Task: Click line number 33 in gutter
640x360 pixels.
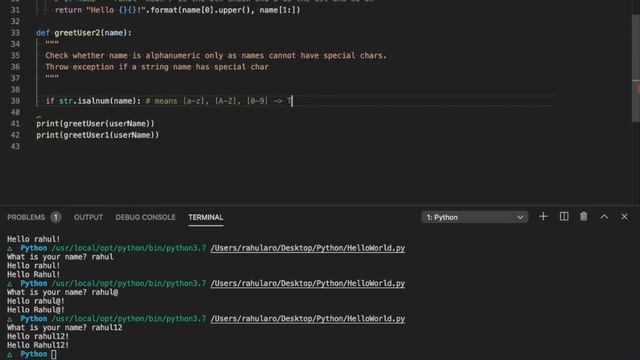Action: point(15,33)
